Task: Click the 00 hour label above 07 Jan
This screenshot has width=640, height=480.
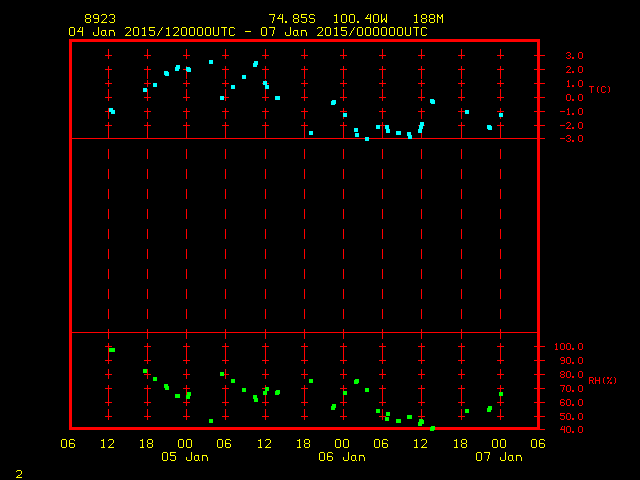Action: [499, 444]
